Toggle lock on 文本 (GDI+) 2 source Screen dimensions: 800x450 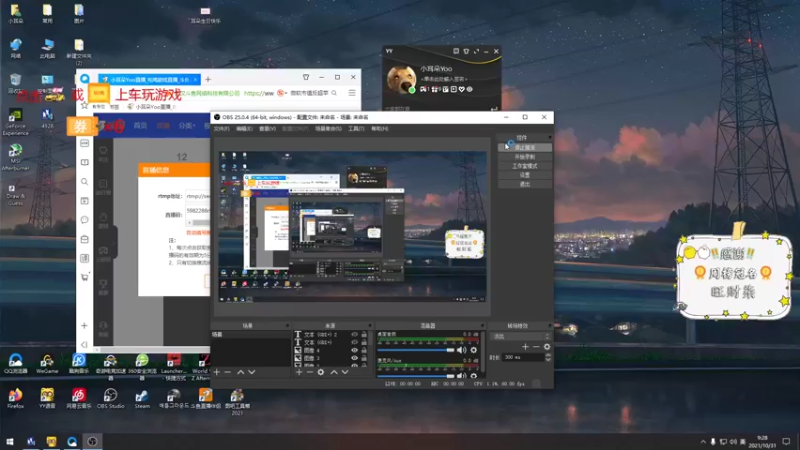point(364,335)
